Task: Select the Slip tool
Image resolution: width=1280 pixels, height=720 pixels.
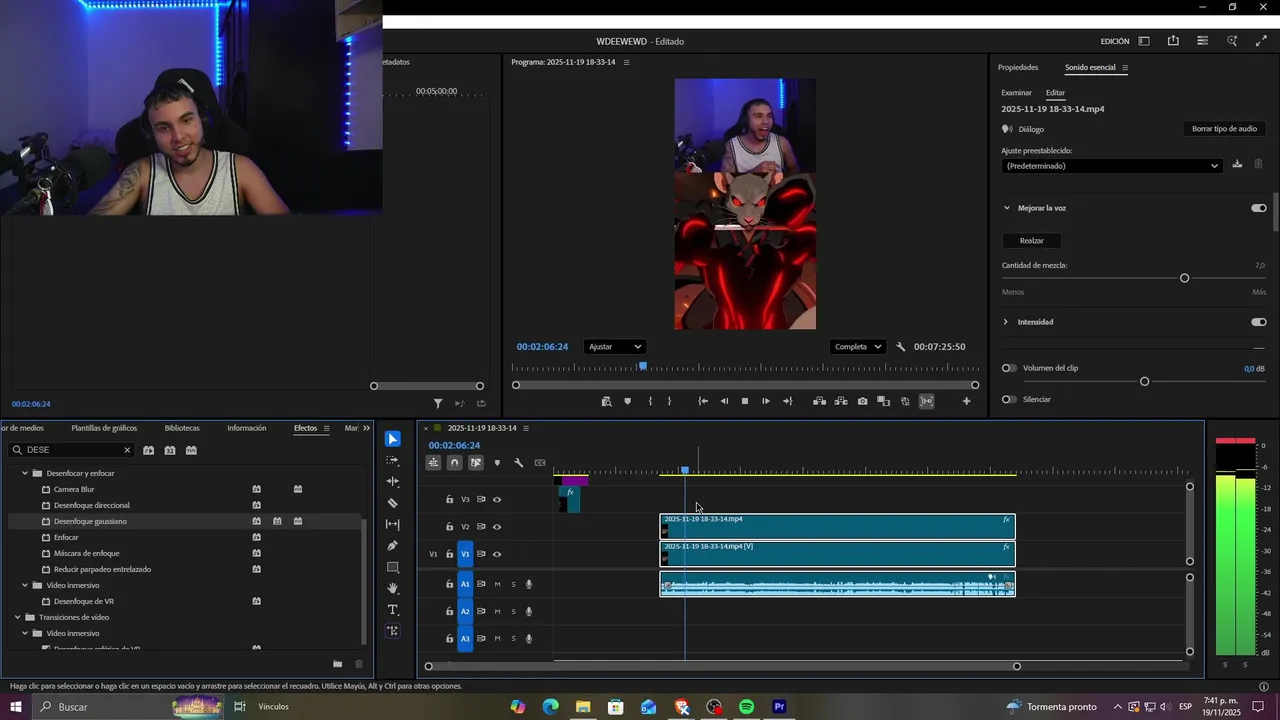Action: [x=392, y=524]
